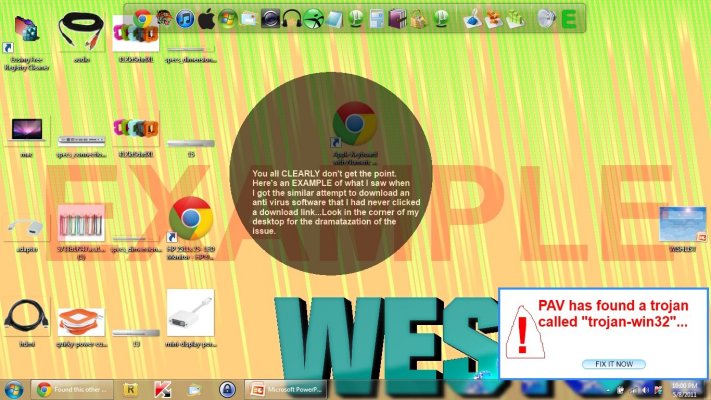Open the WSHLBY PowerPoint file on the desktop

click(x=682, y=229)
